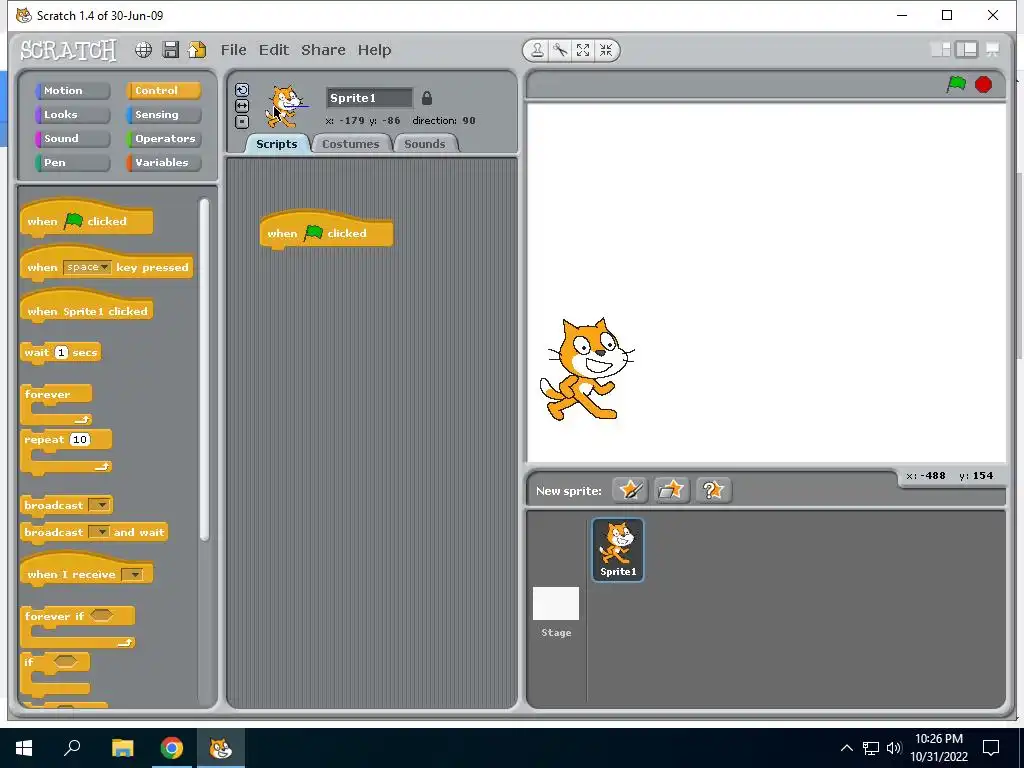Show hidden system tray icons
The image size is (1024, 768).
point(846,748)
